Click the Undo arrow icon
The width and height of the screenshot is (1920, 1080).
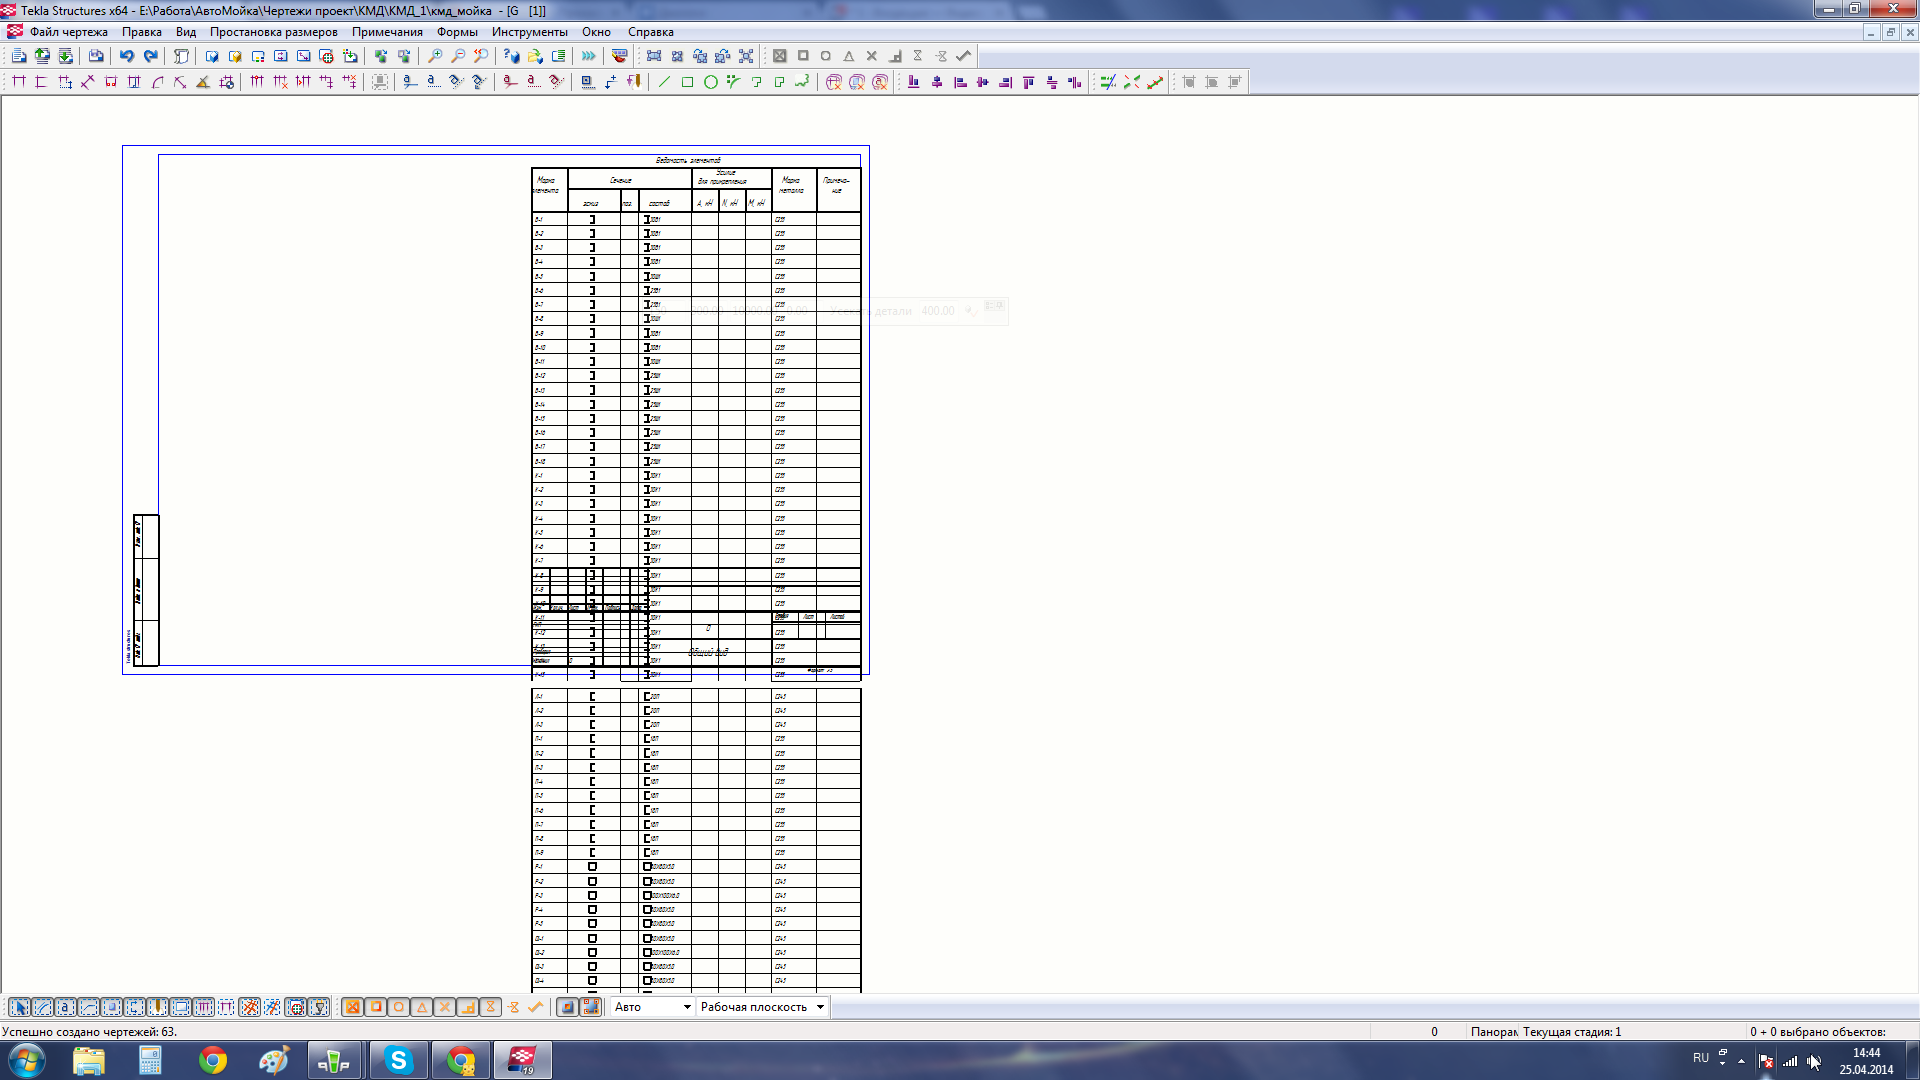[127, 56]
